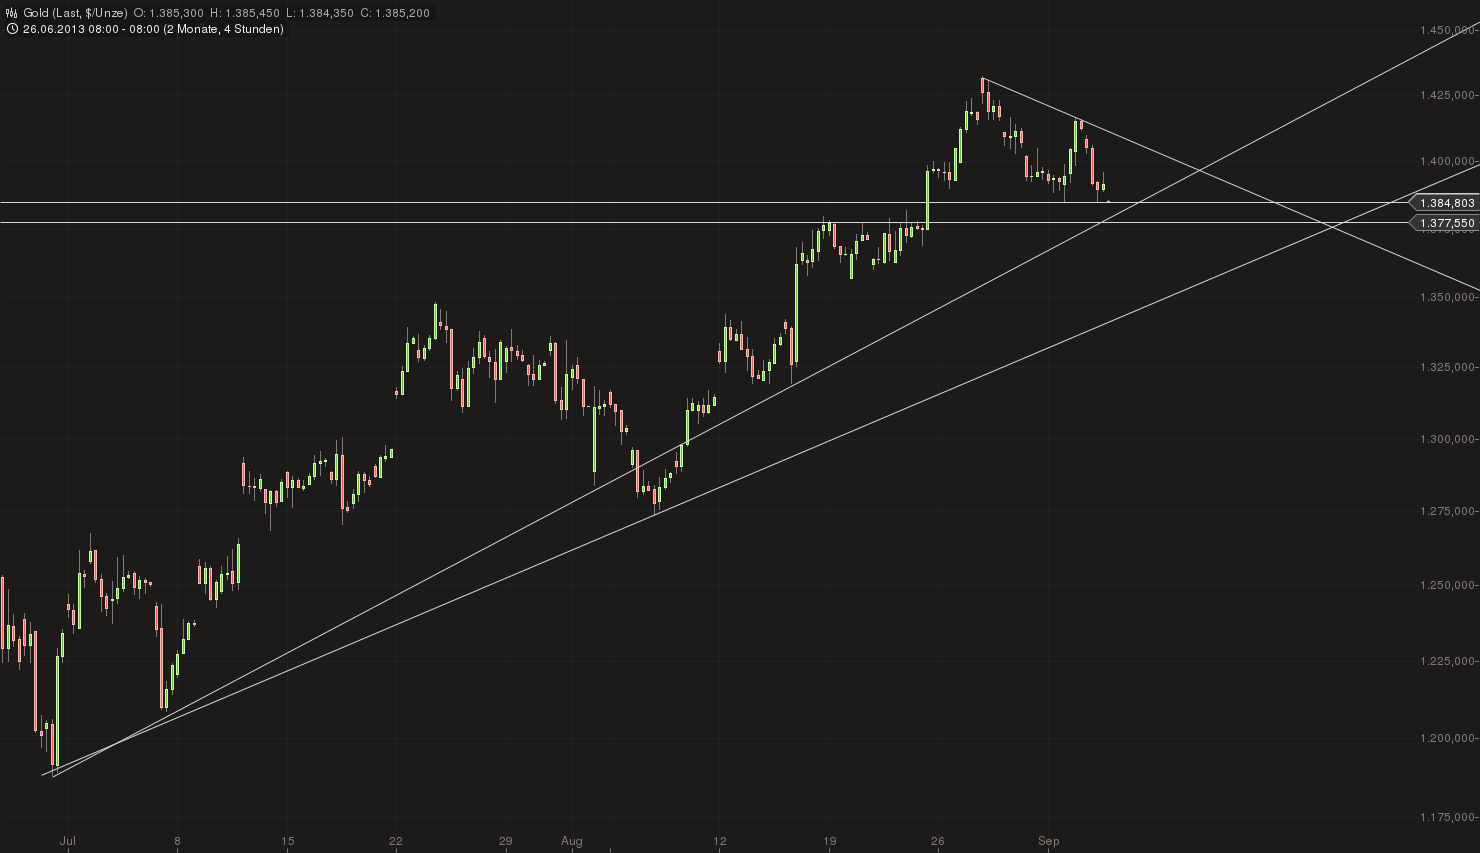The width and height of the screenshot is (1480, 853).
Task: Click the candlestick chart type icon
Action: [x=12, y=11]
